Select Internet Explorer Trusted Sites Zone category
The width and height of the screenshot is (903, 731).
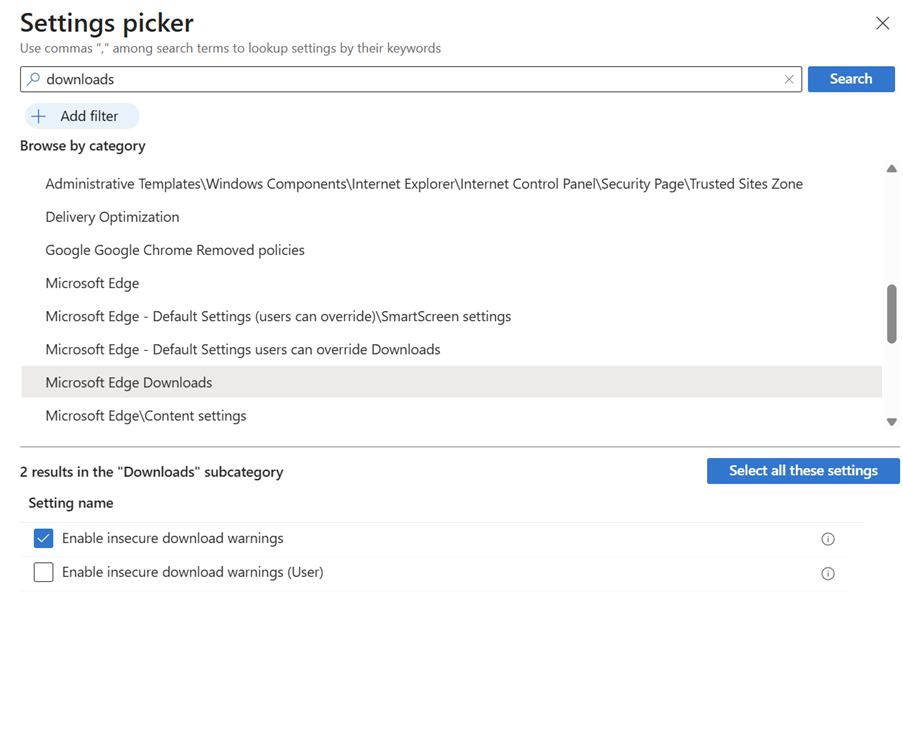pyautogui.click(x=424, y=184)
